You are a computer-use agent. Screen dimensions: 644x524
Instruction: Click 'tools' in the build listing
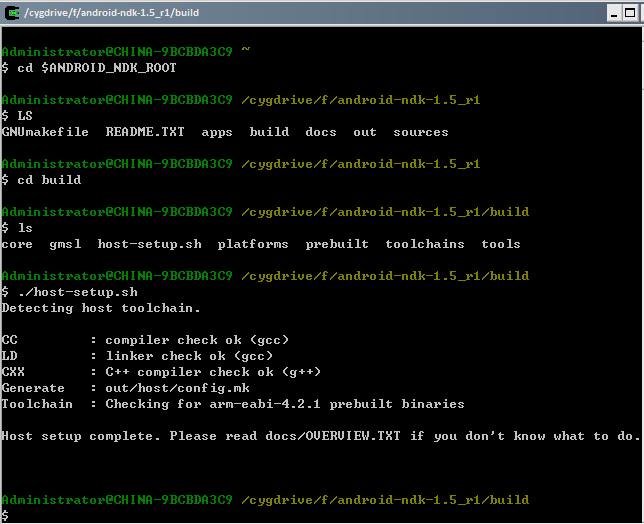coord(501,244)
